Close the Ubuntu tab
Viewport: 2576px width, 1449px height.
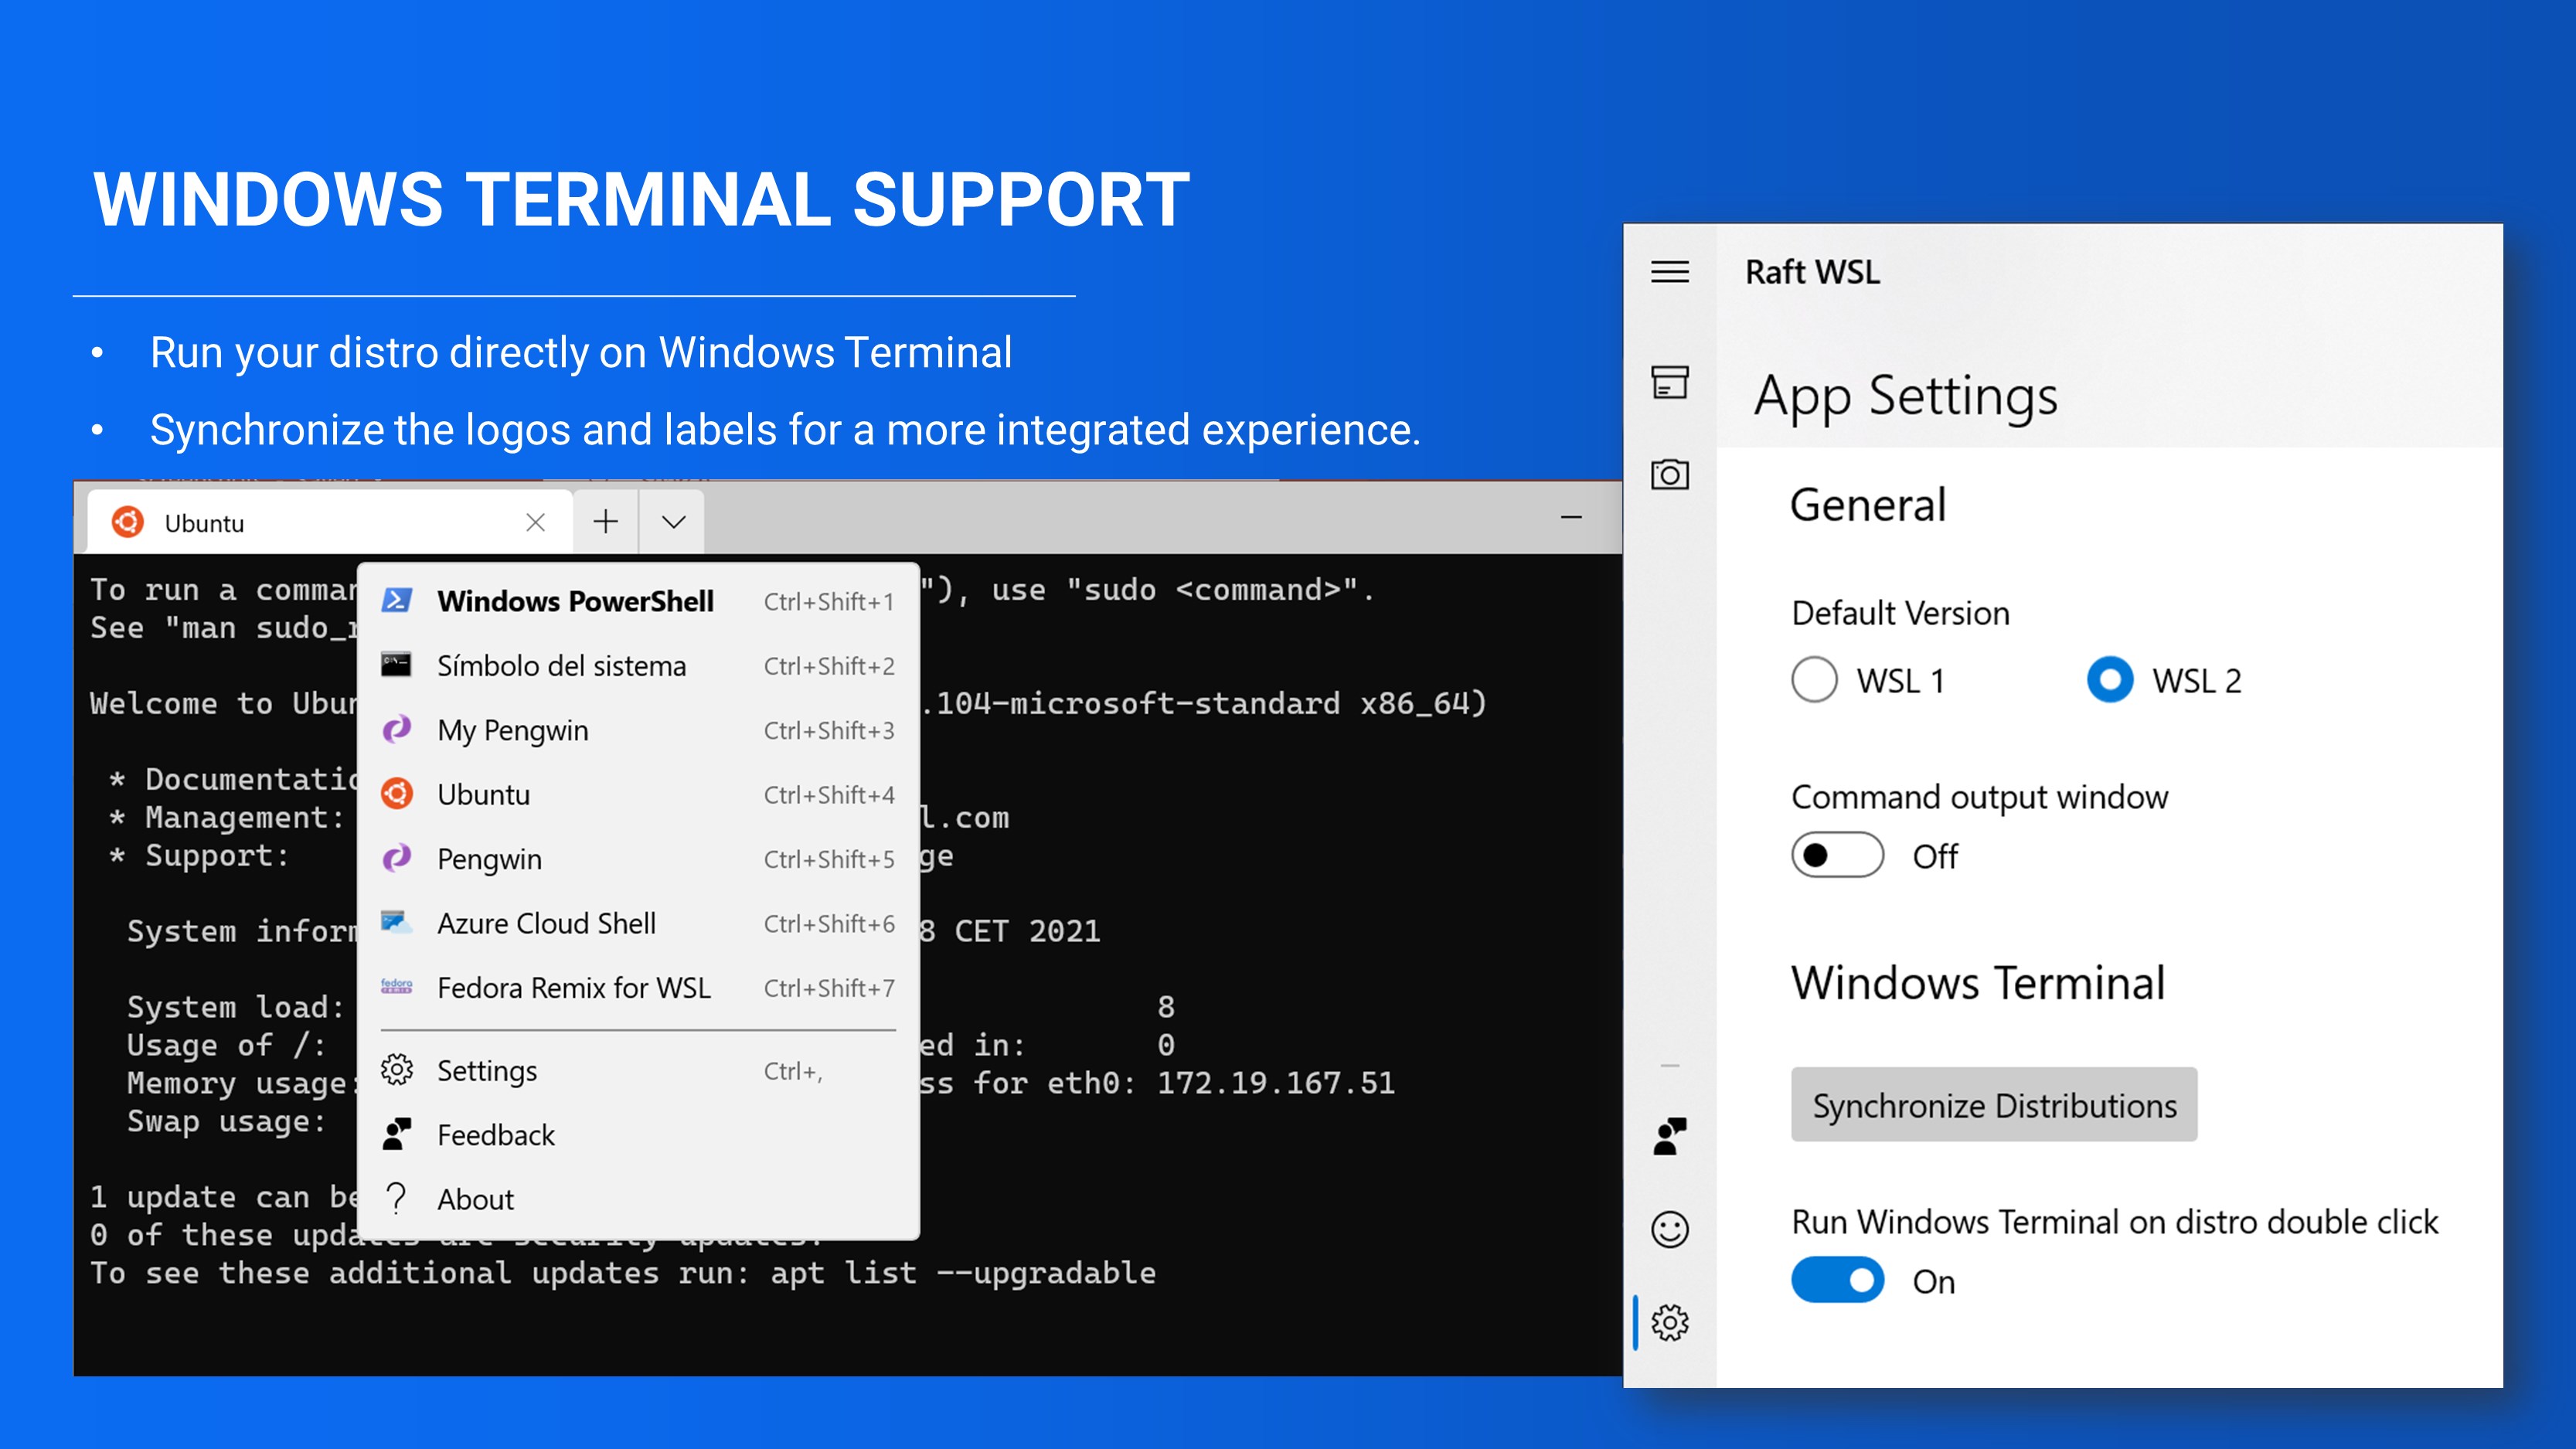535,522
